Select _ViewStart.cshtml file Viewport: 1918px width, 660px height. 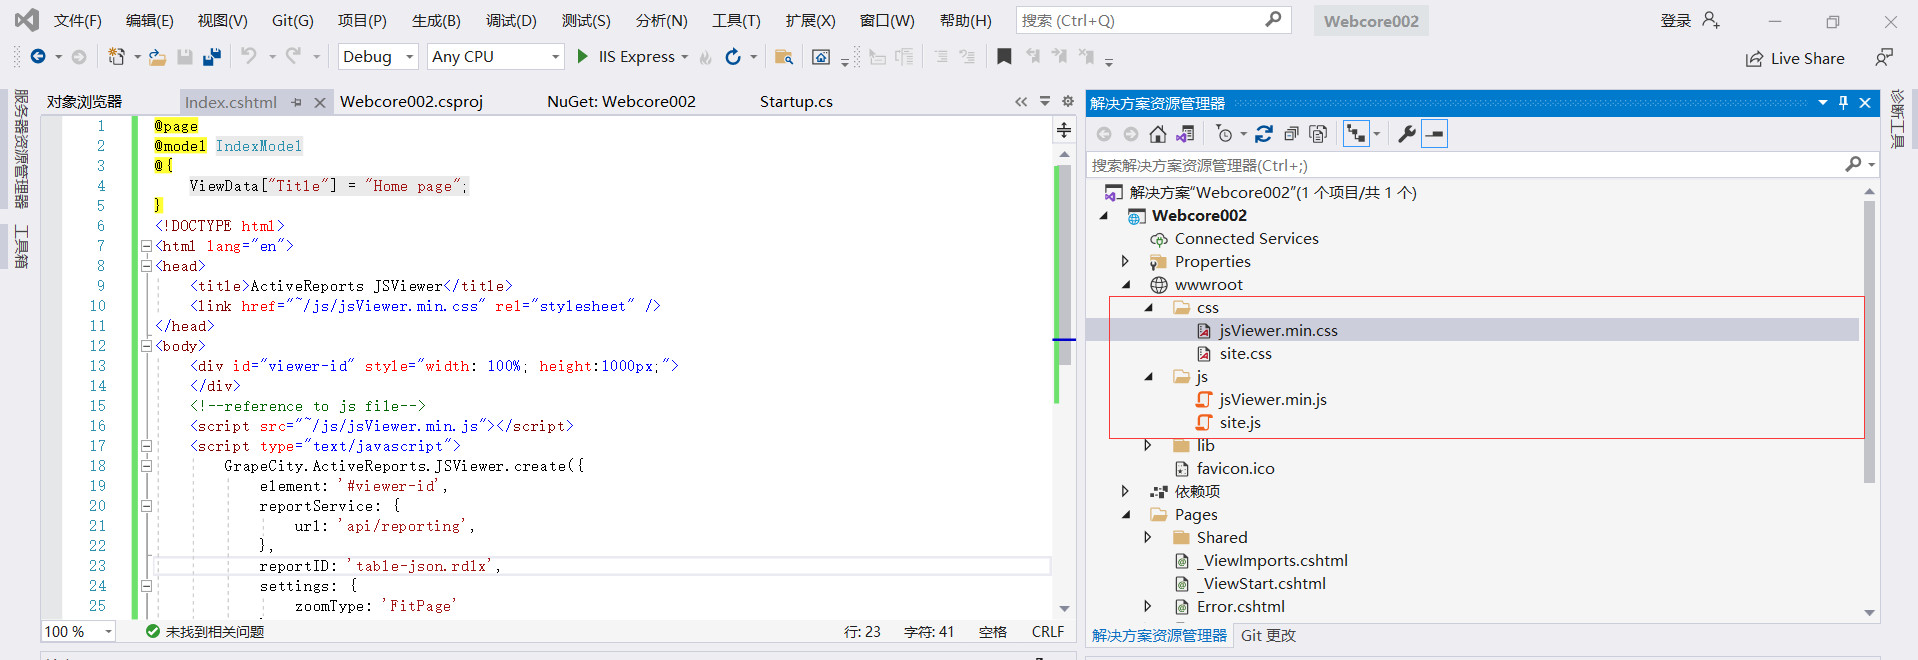[x=1261, y=584]
